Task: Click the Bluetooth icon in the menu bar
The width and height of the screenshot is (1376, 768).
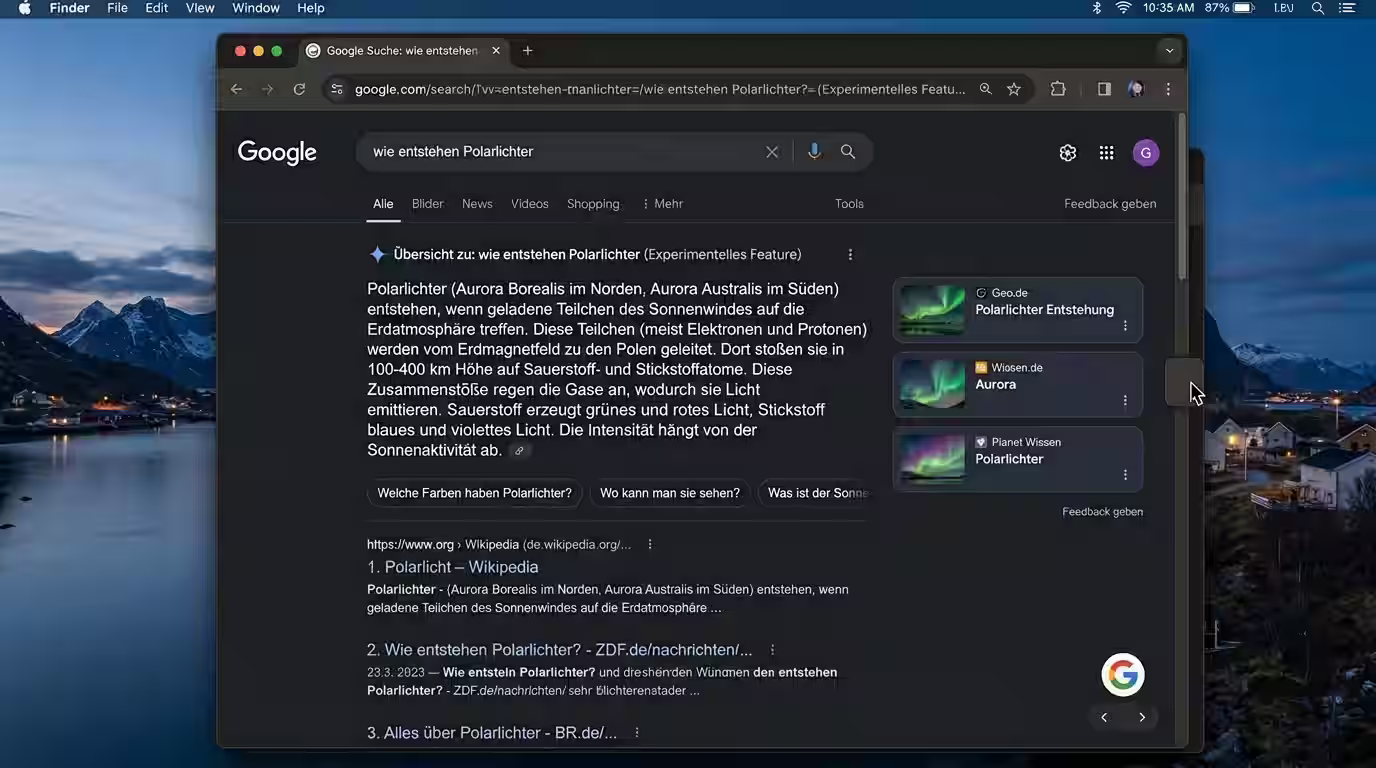Action: 1095,7
